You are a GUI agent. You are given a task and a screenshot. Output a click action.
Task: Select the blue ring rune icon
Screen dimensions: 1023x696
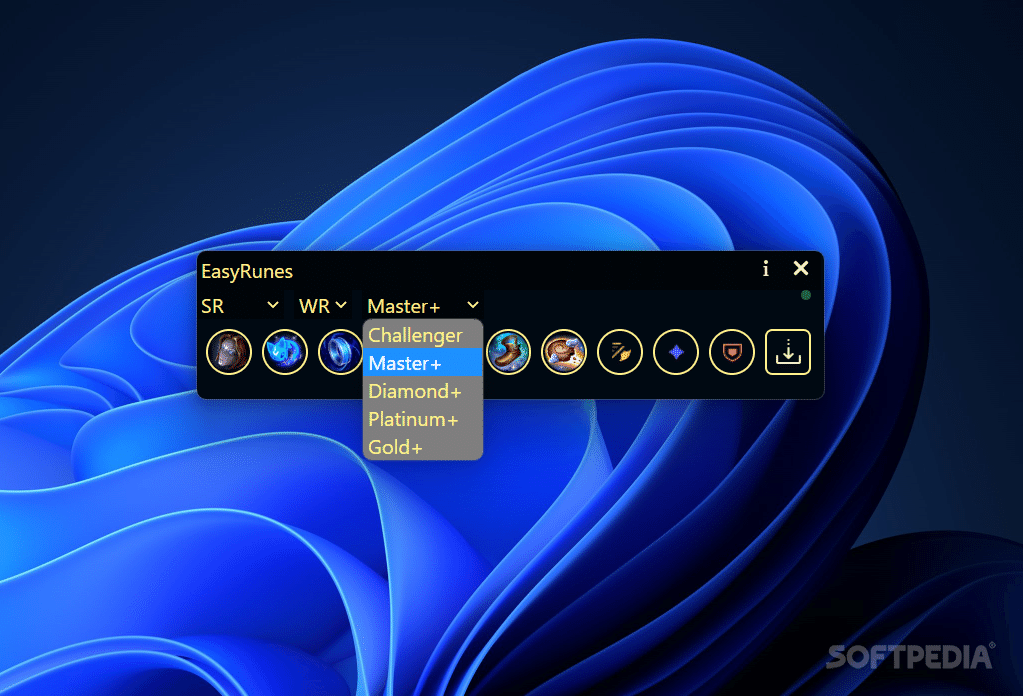tap(340, 352)
